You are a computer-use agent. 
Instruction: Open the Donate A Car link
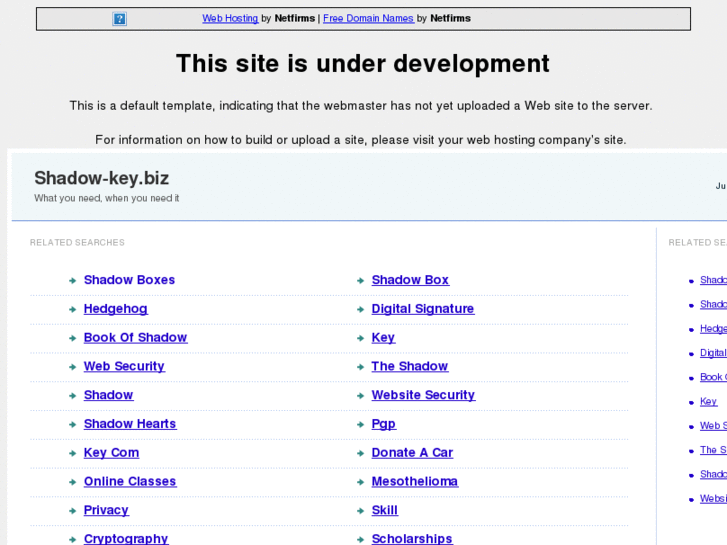coord(412,452)
